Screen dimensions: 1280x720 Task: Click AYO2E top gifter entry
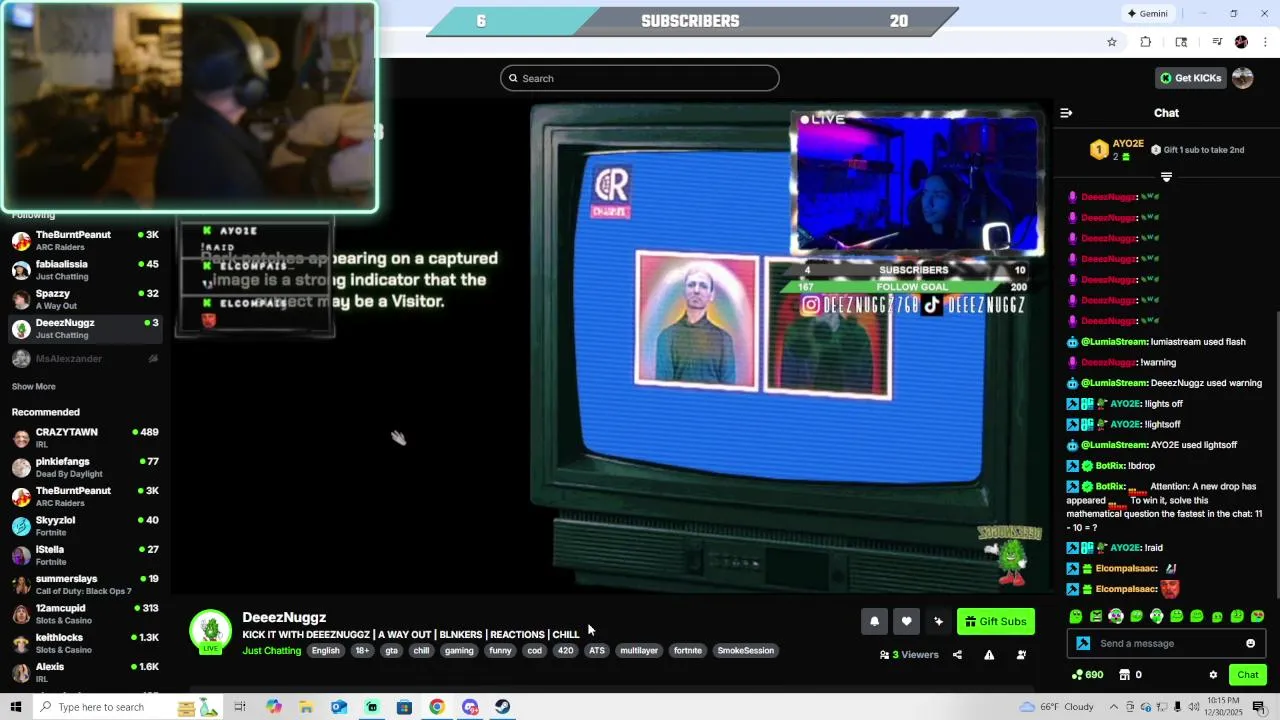1117,150
